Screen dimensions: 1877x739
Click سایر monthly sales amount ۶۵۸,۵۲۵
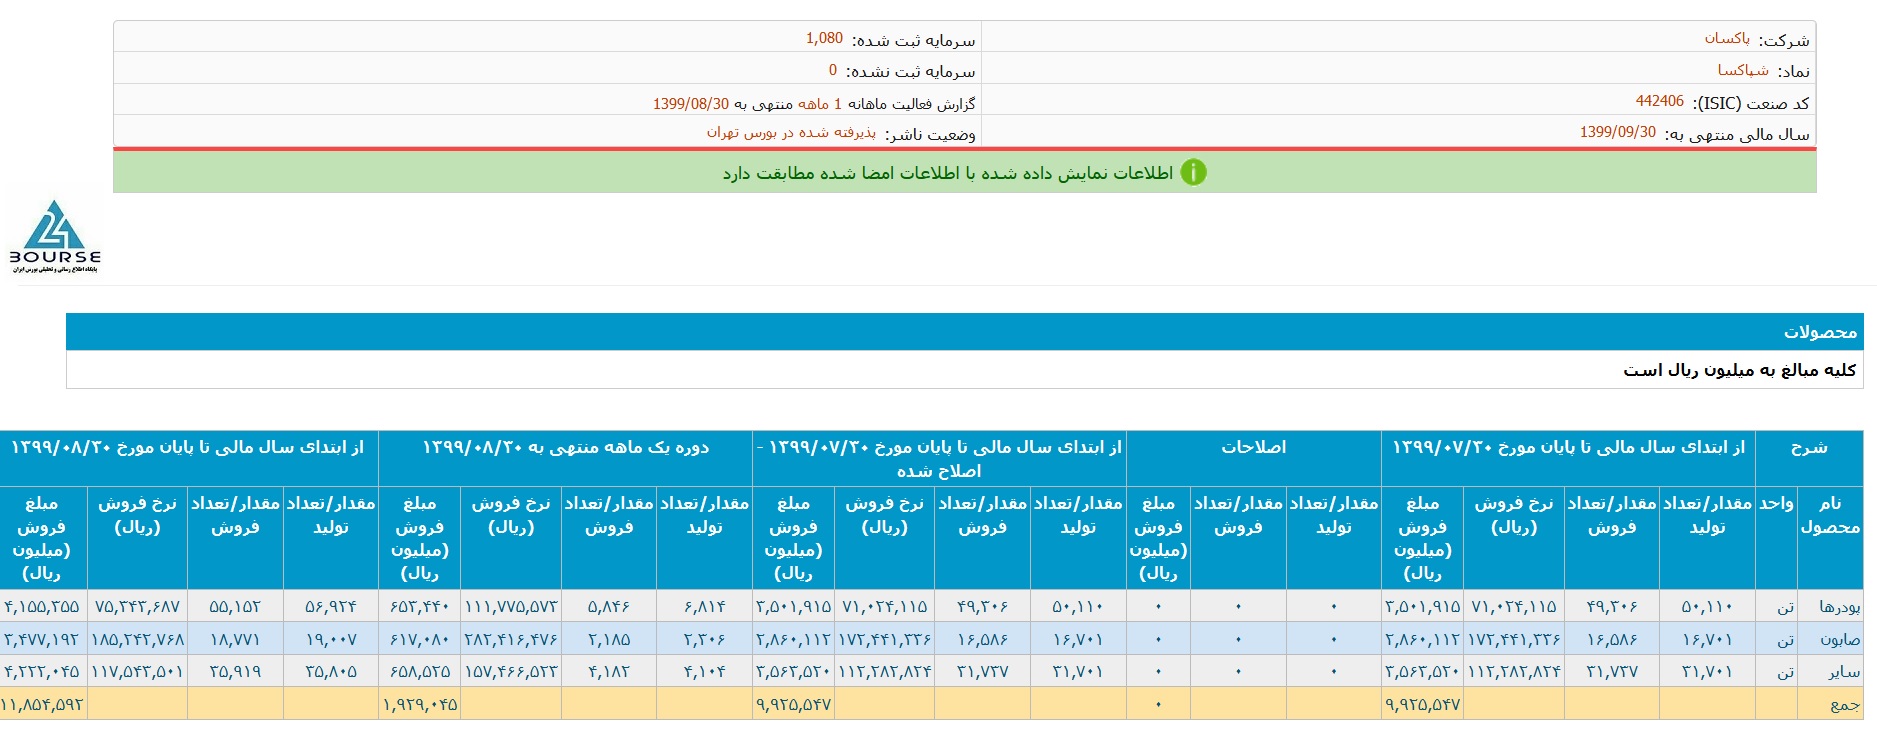click(x=419, y=671)
